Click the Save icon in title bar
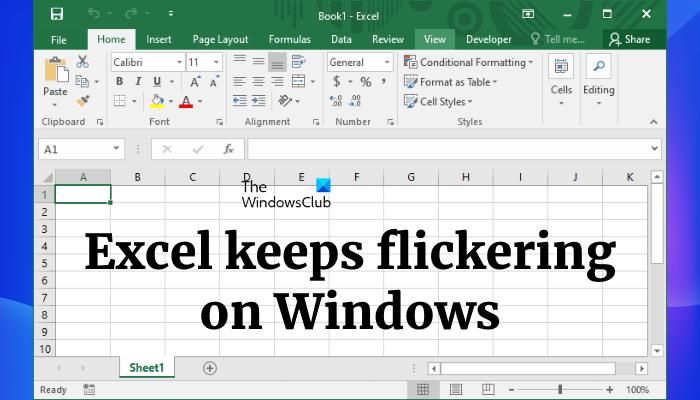Viewport: 700px width, 400px height. [57, 14]
